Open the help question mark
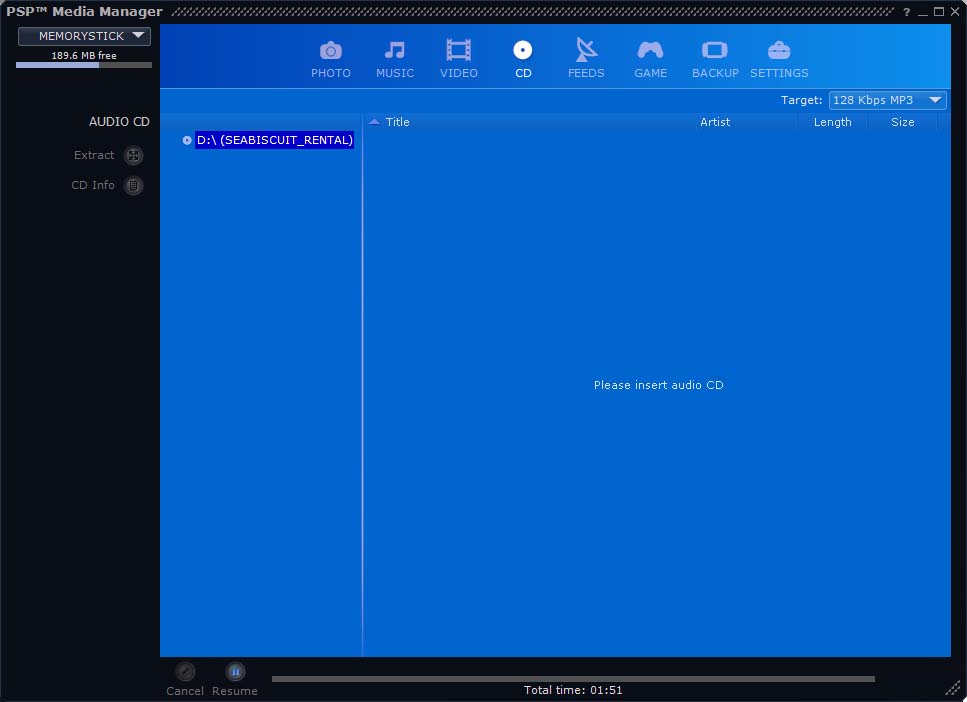 click(x=907, y=12)
